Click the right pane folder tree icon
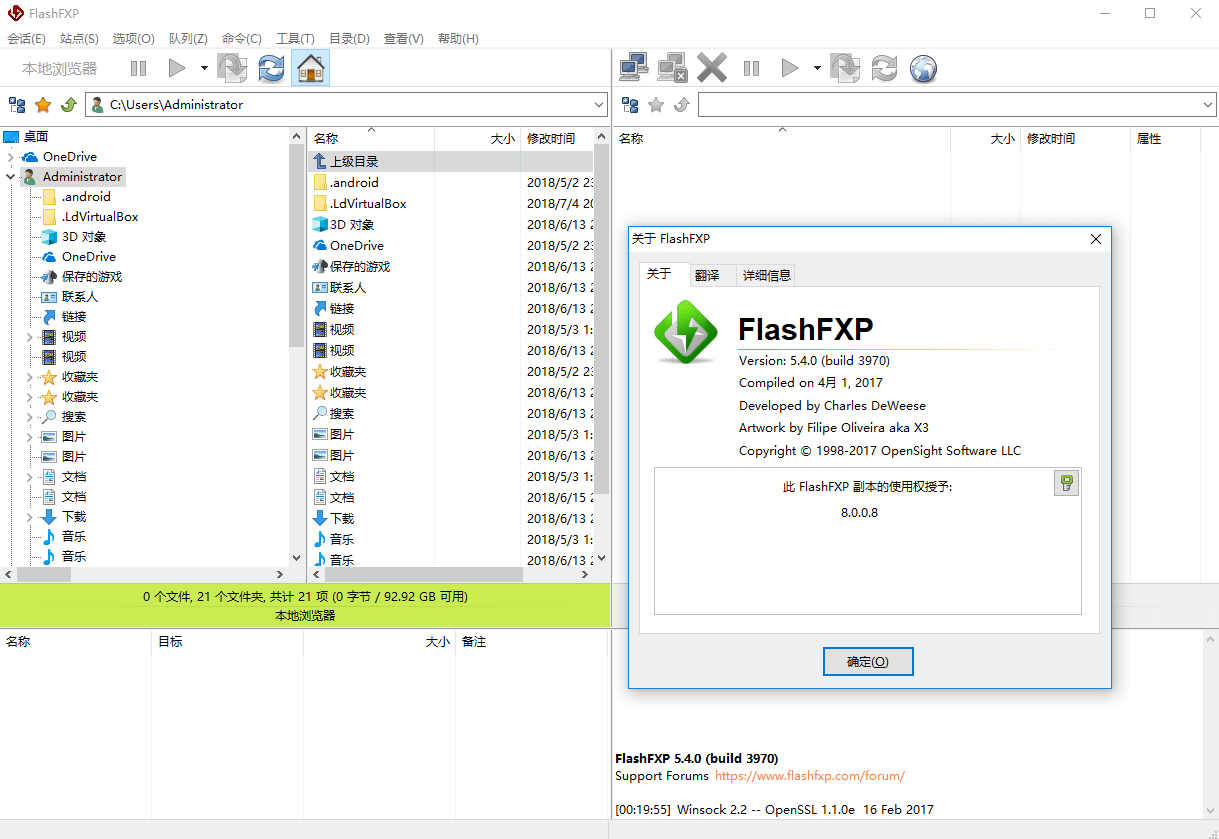 point(630,105)
